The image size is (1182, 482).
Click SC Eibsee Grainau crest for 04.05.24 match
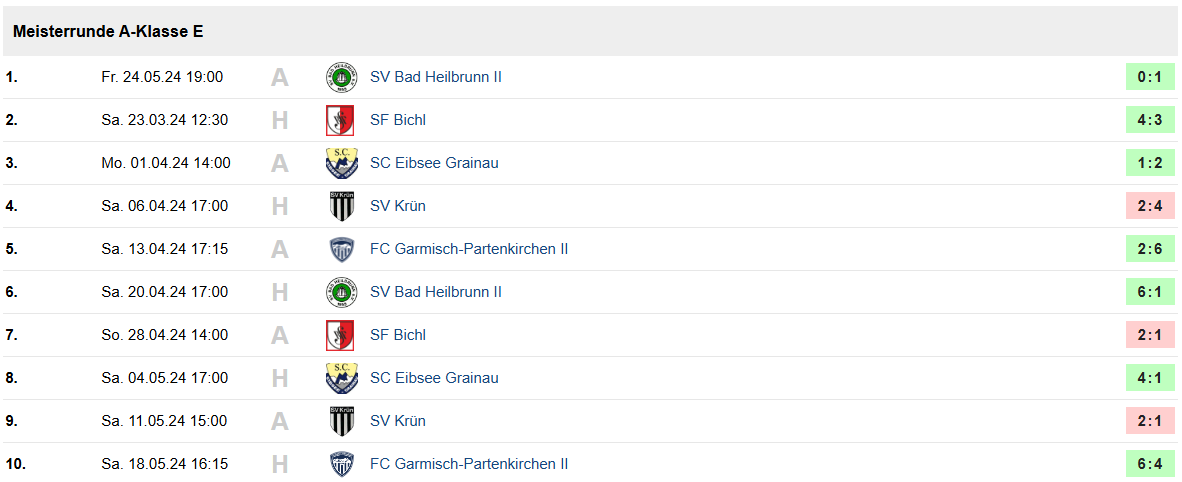[341, 378]
